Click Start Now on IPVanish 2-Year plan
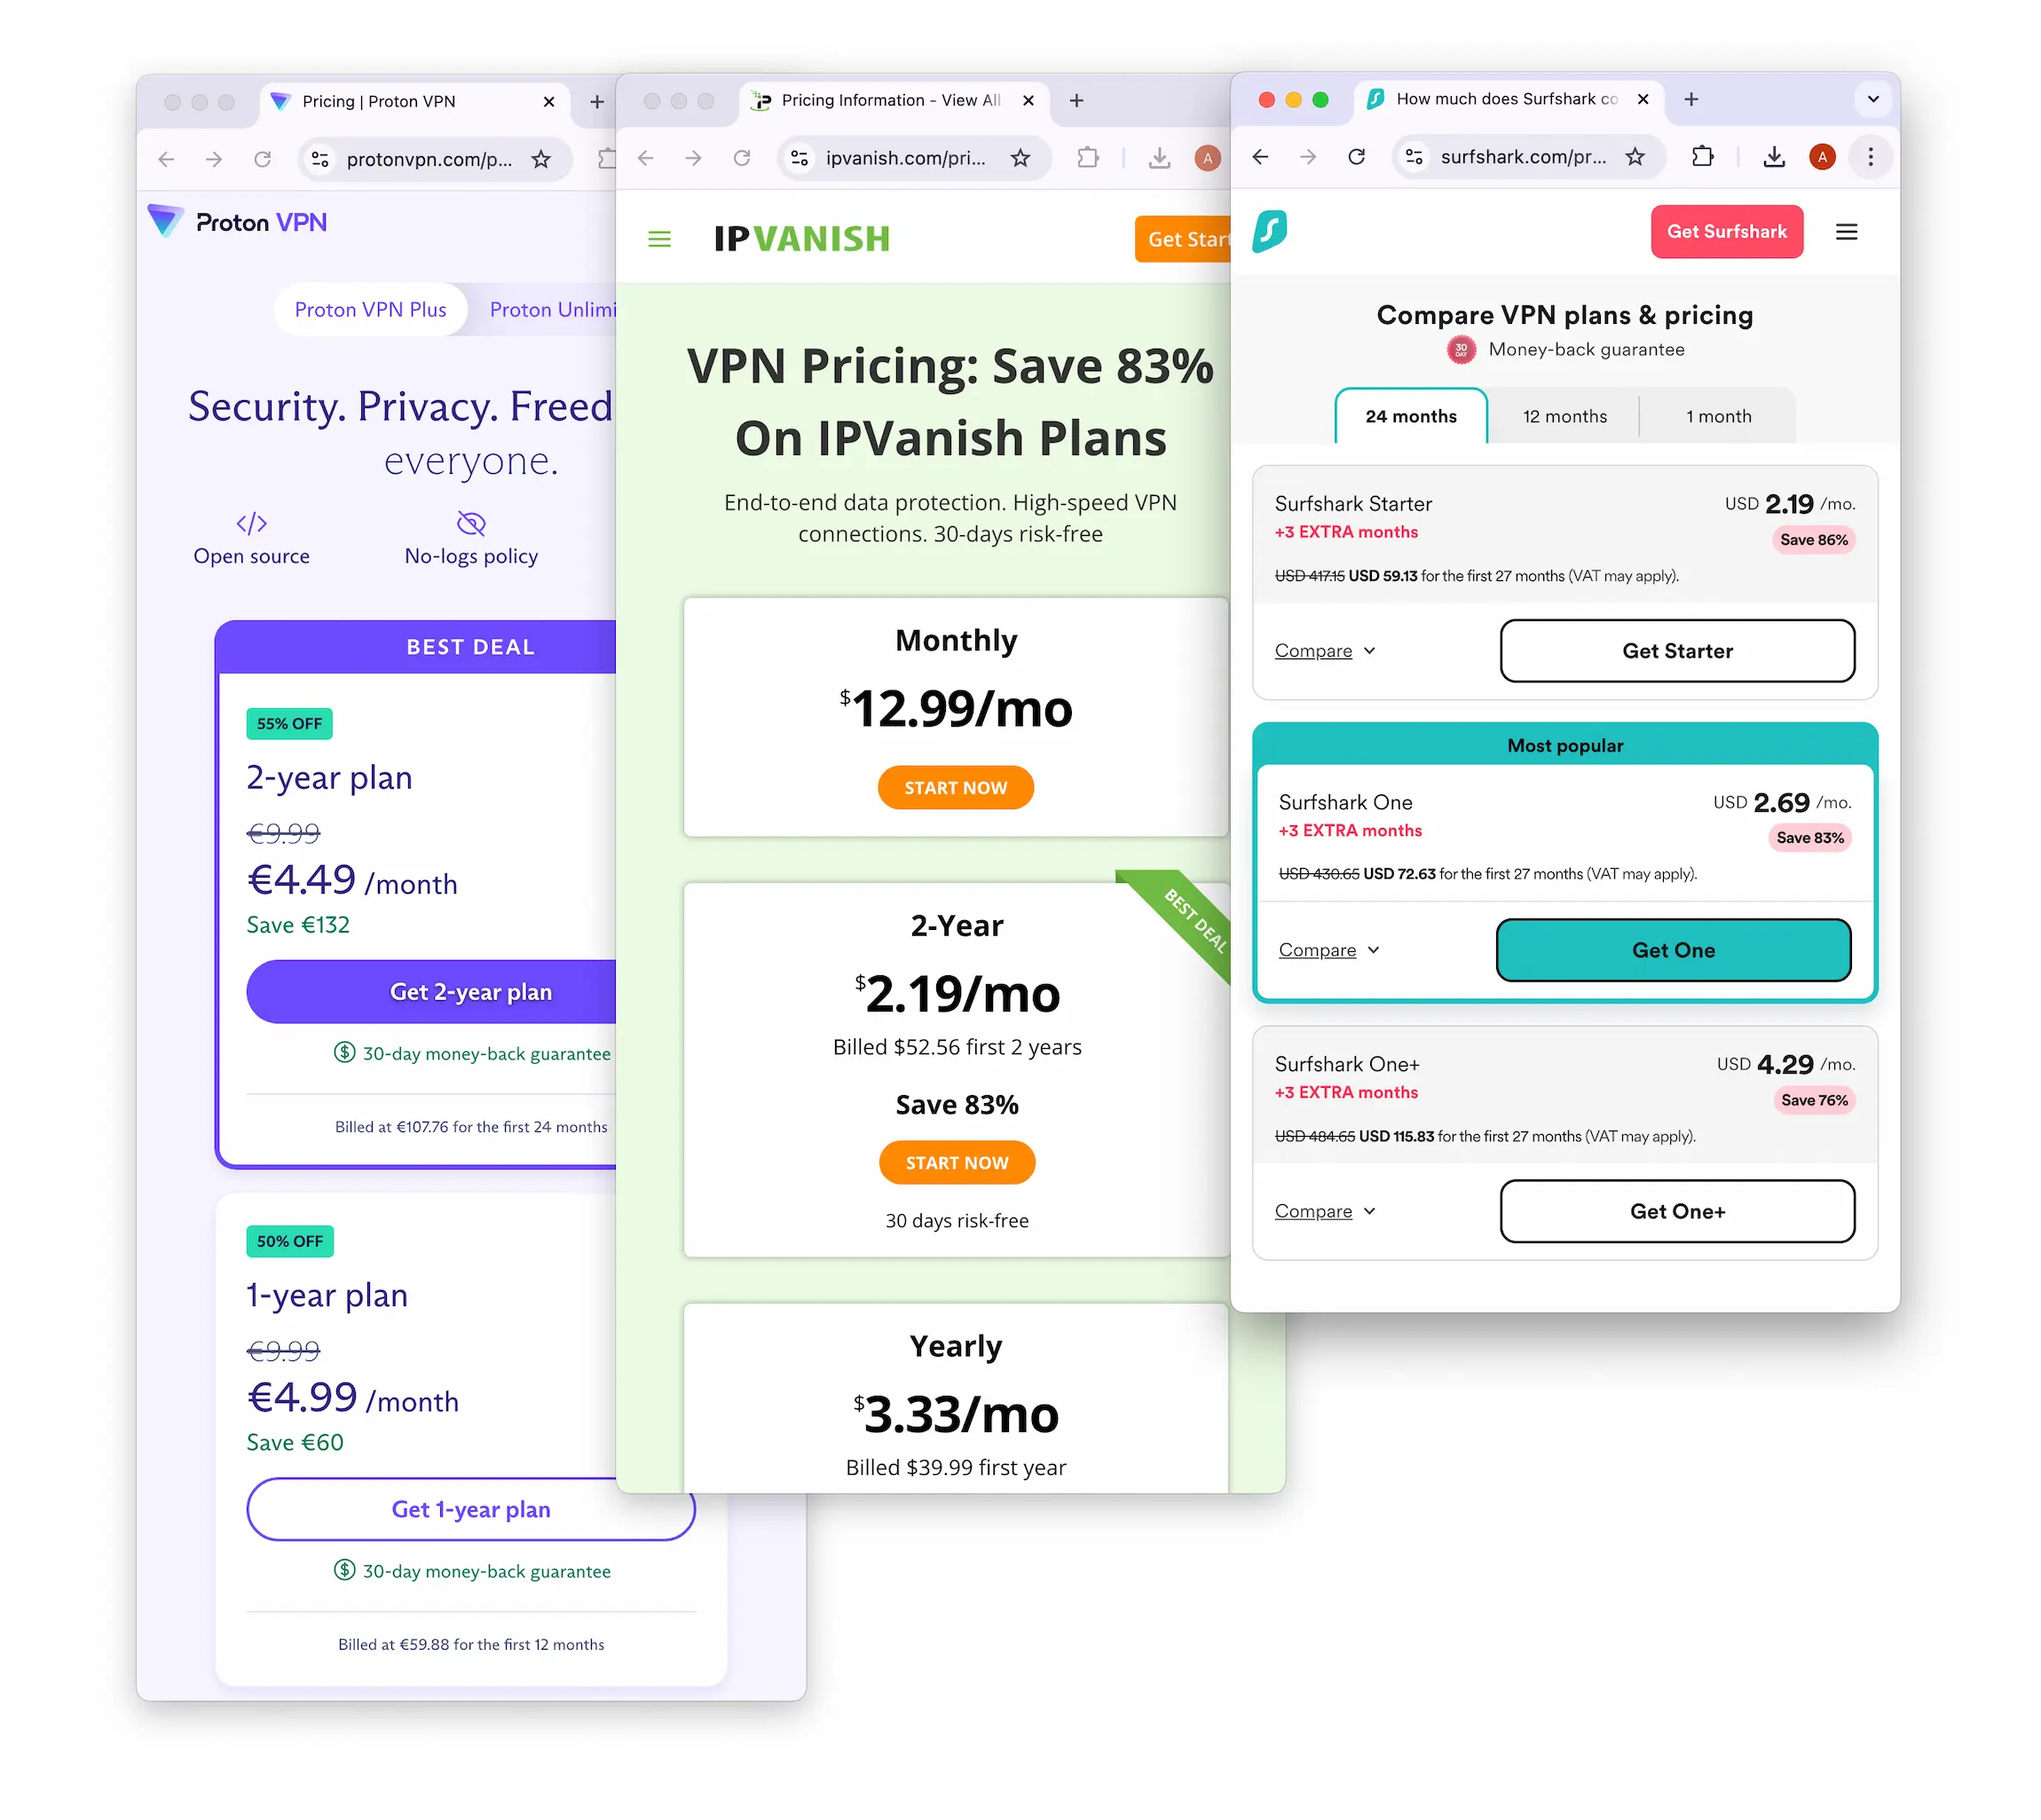2041x1820 pixels. (956, 1162)
